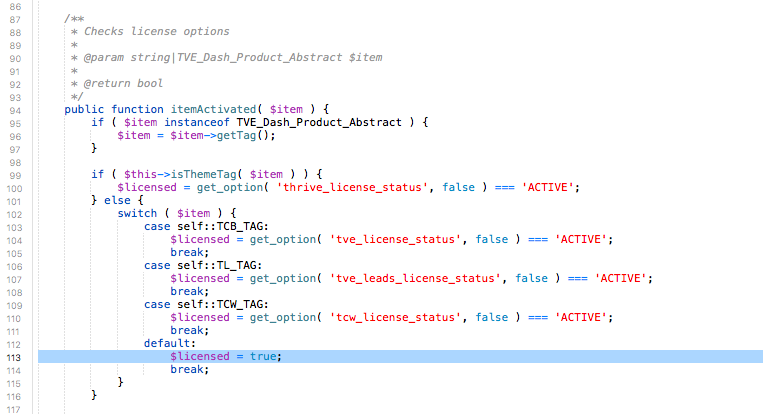Click the 'itemActivated' function name

pyautogui.click(x=213, y=109)
